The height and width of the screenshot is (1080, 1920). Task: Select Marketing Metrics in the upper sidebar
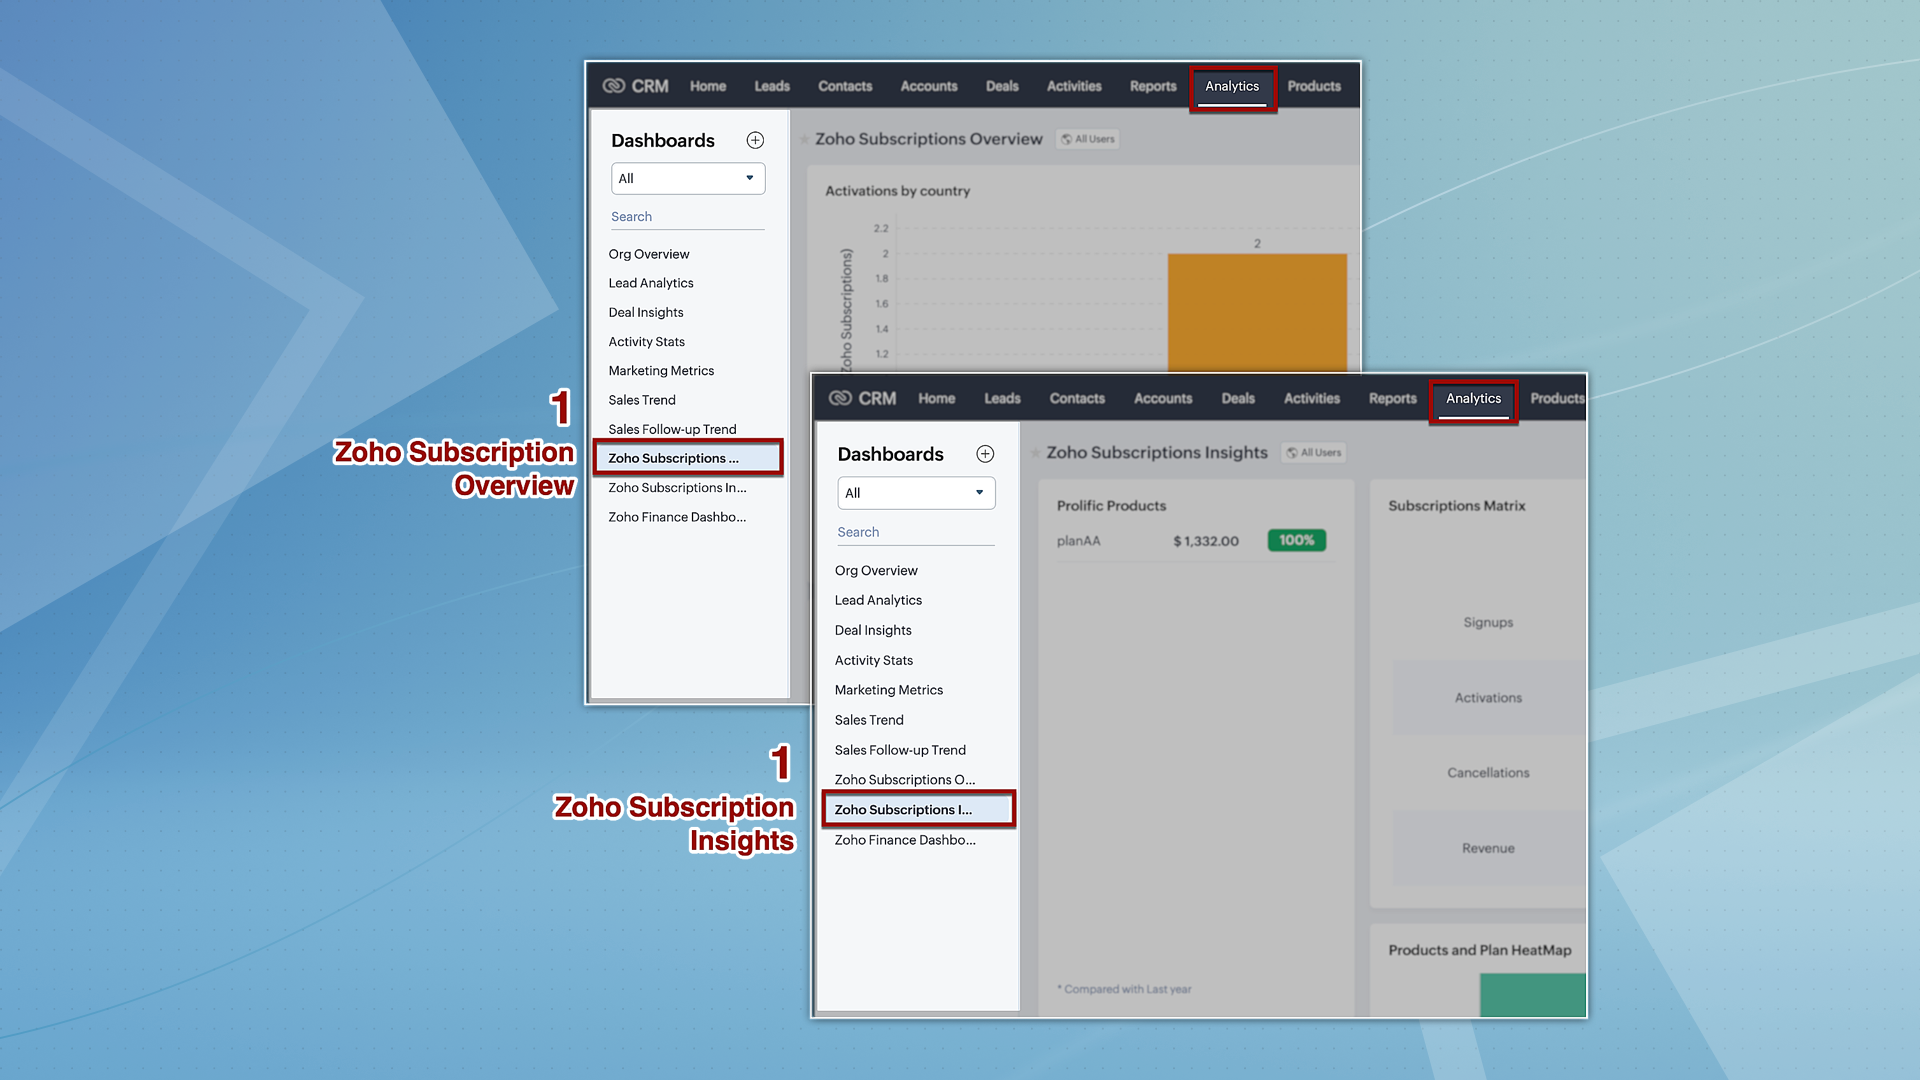[661, 371]
